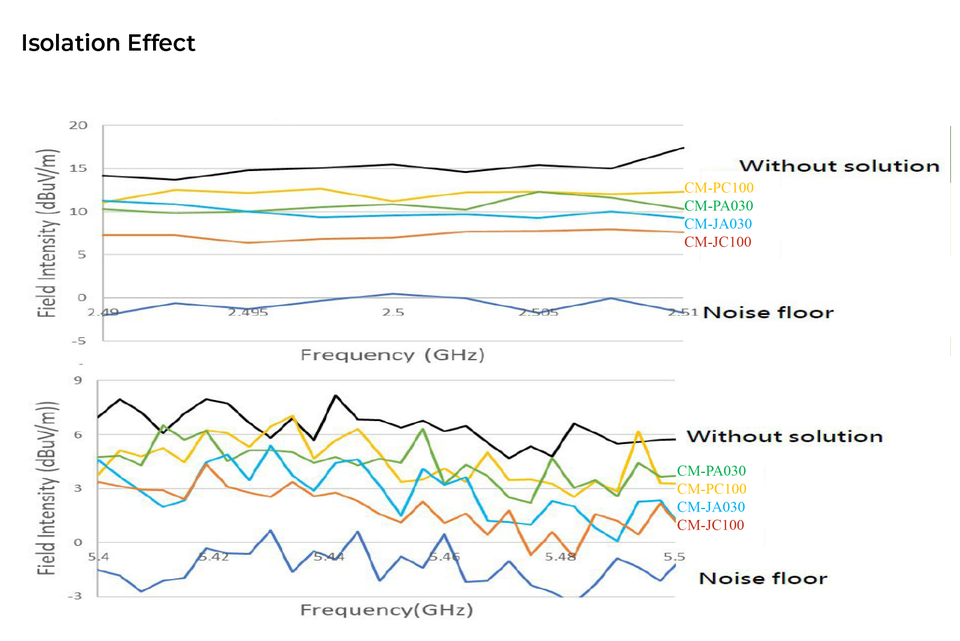Select the "Without solution" label in the 5.4–5.5 GHz chart
This screenshot has width=960, height=641.
[784, 436]
